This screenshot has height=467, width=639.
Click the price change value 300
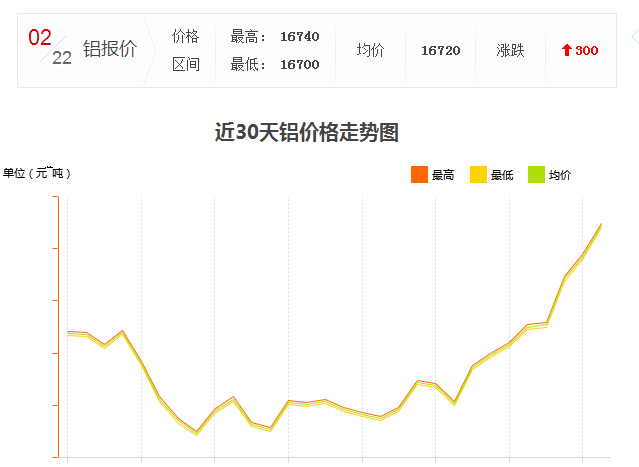[587, 50]
